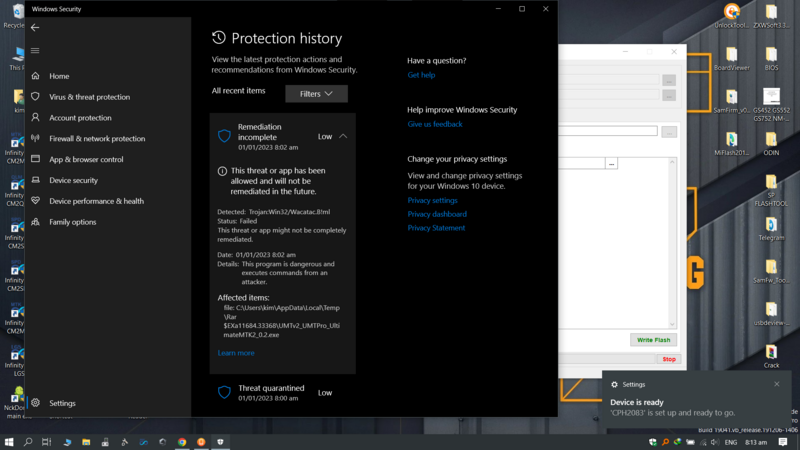This screenshot has height=450, width=800.
Task: Click Write Flash in the background window
Action: click(654, 340)
